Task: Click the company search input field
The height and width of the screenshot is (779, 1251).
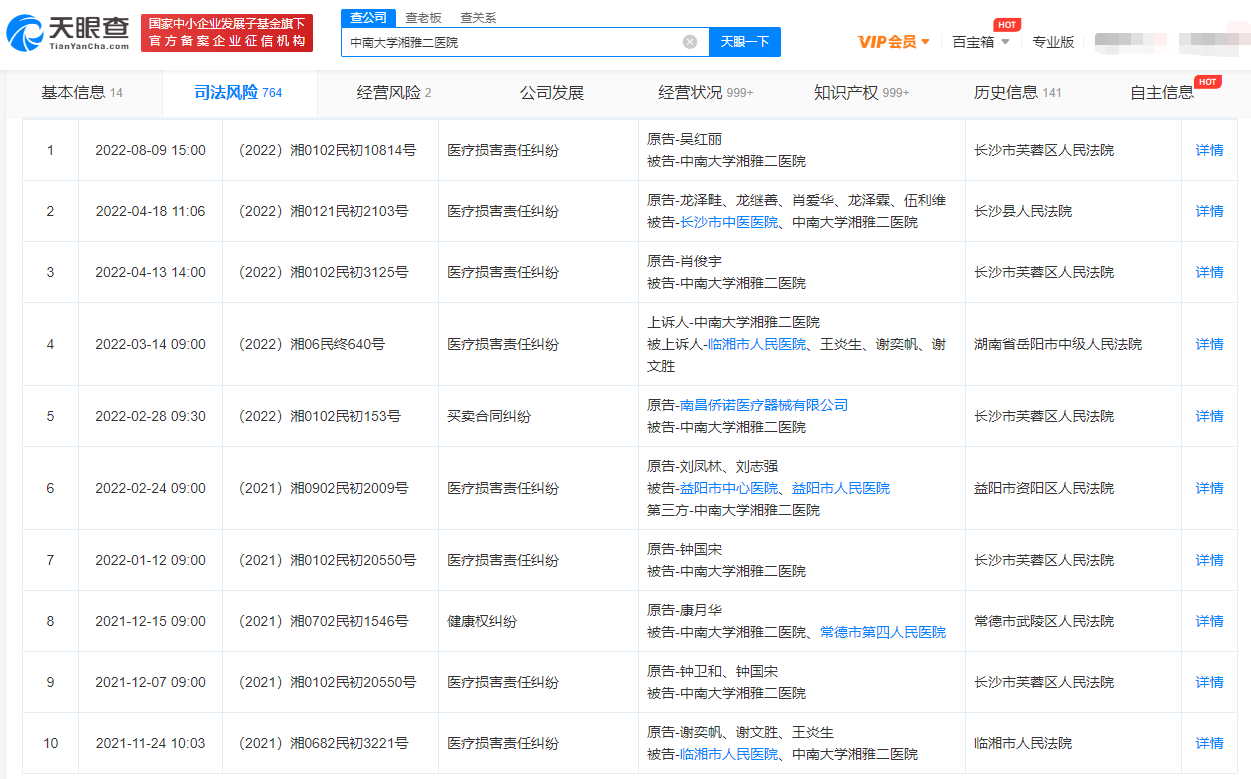Action: 512,42
